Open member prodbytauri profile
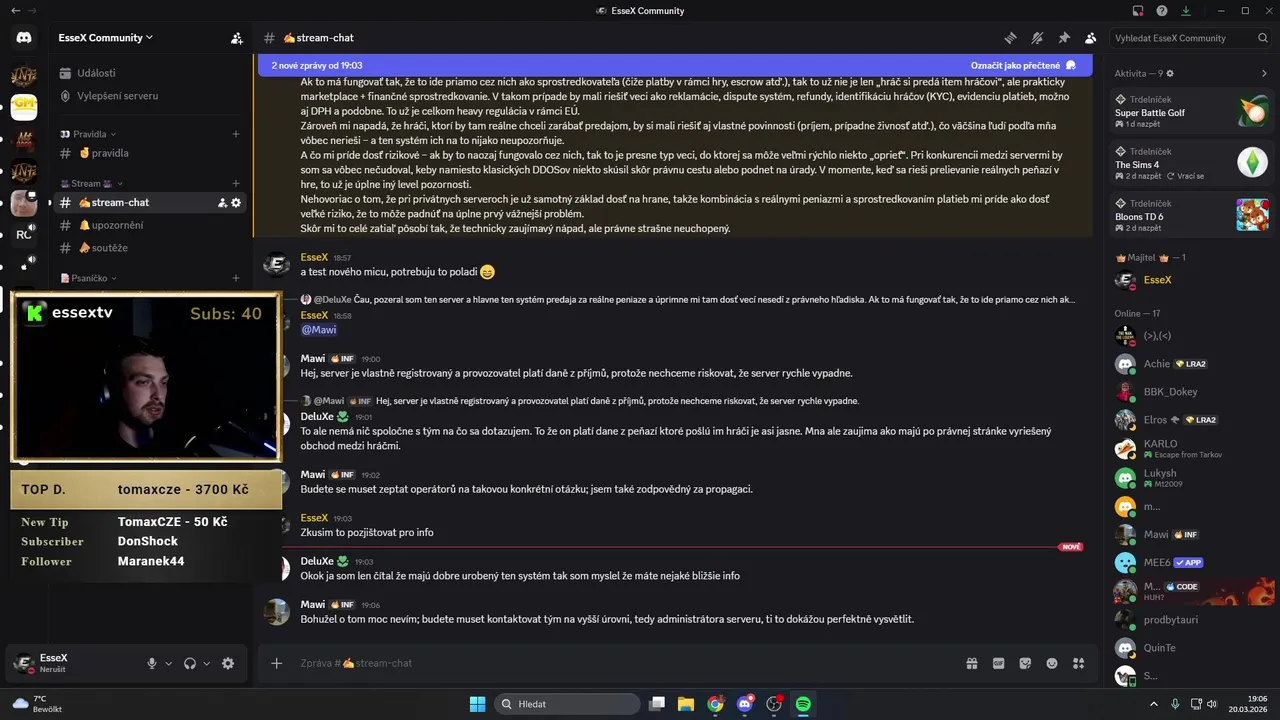Screen dimensions: 1280x720 [1193, 620]
